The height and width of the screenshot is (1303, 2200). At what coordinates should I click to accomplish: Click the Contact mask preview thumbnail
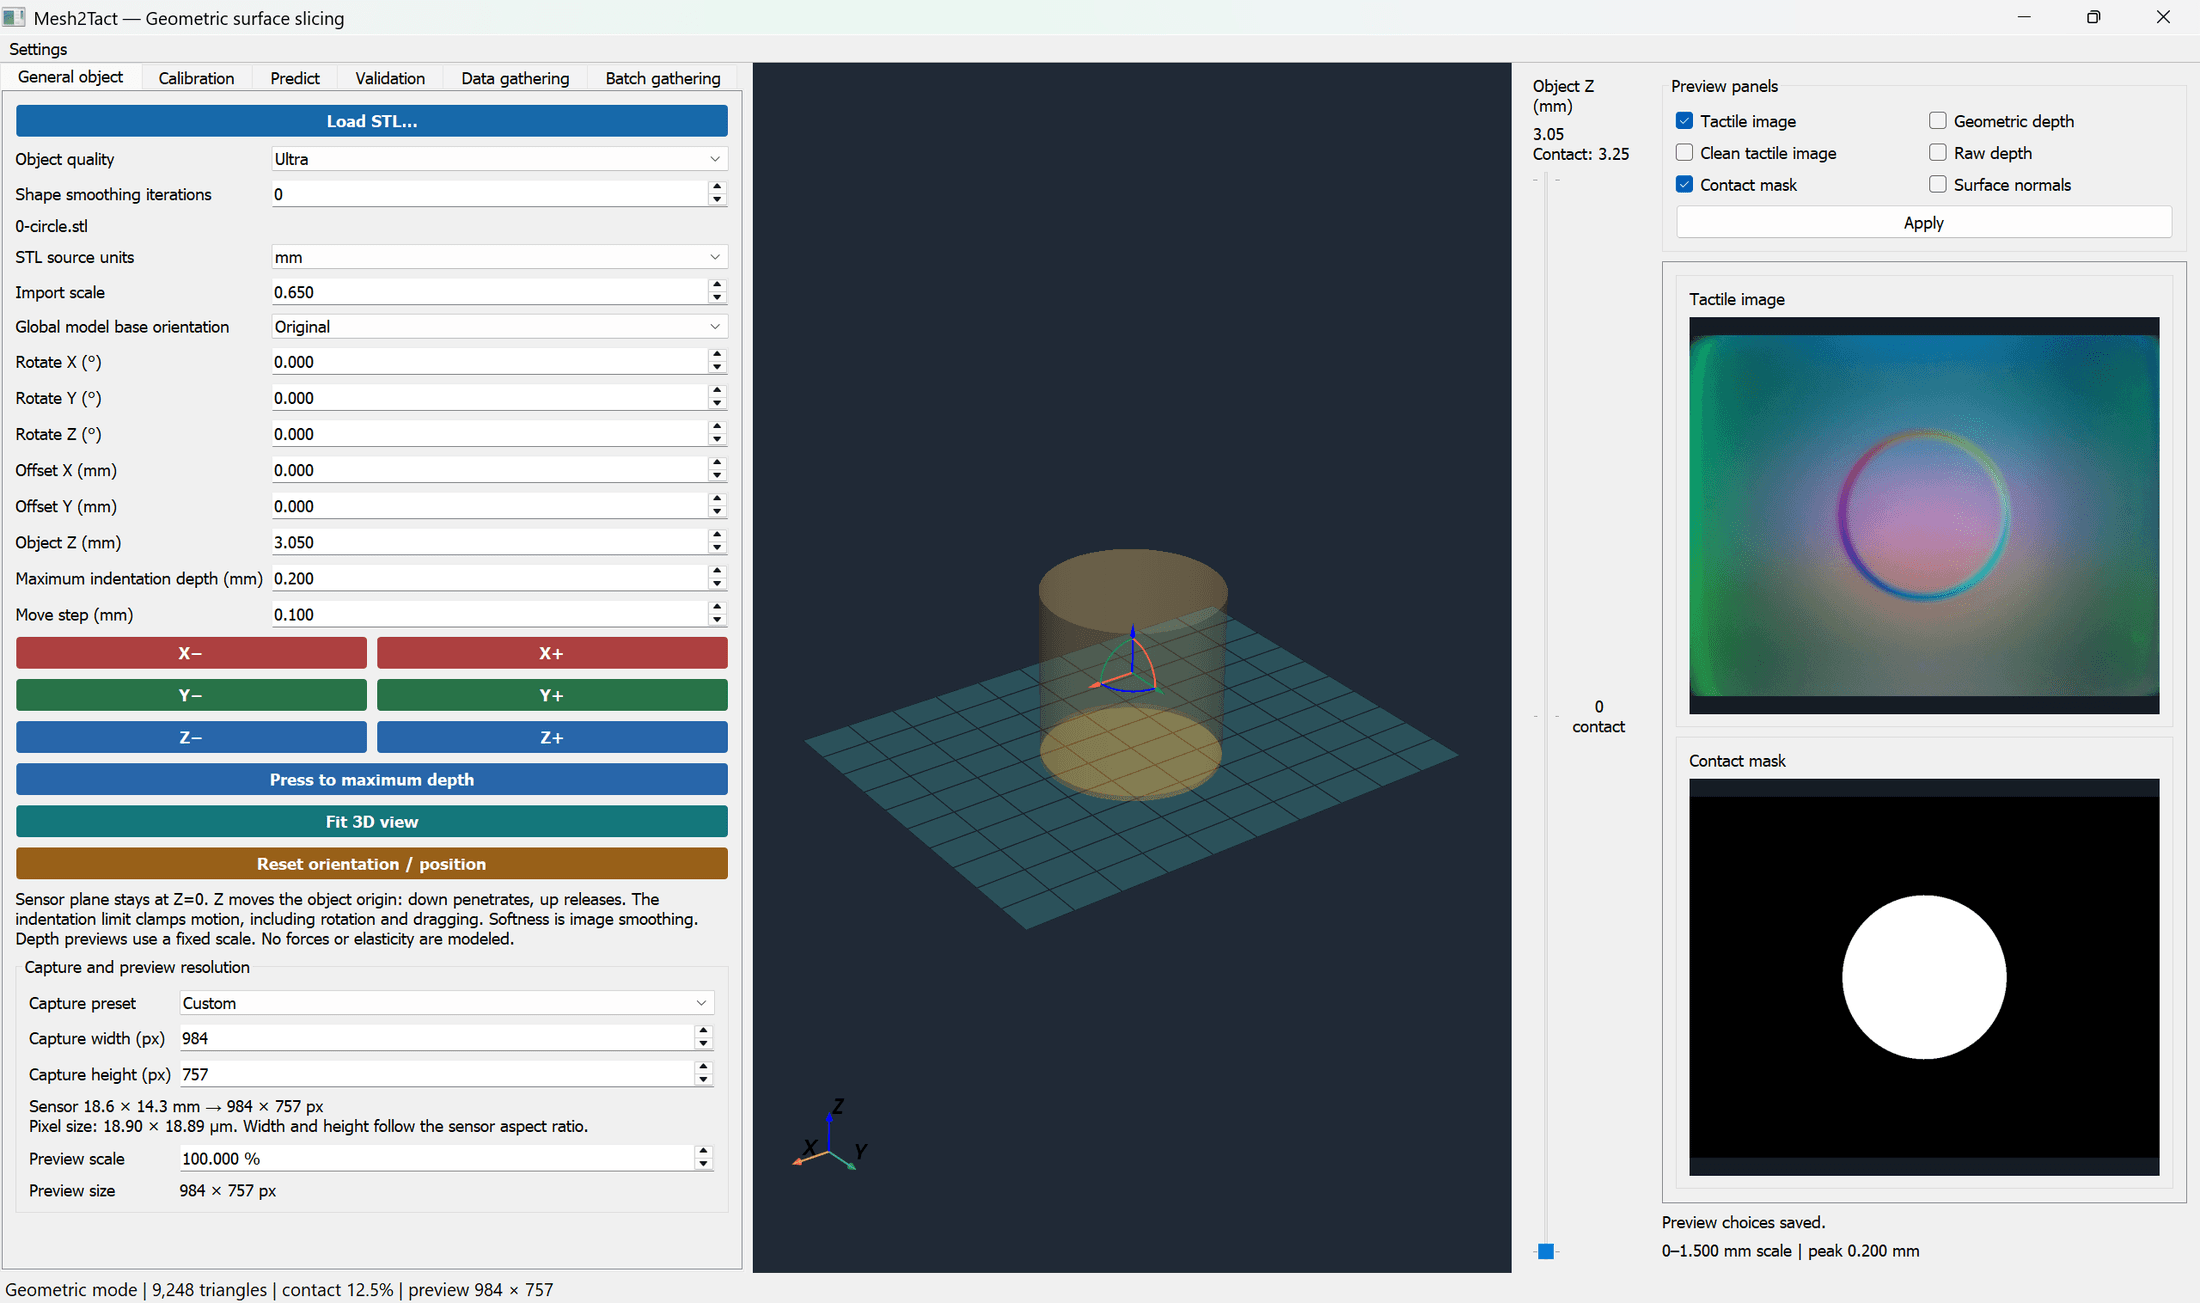click(x=1924, y=977)
